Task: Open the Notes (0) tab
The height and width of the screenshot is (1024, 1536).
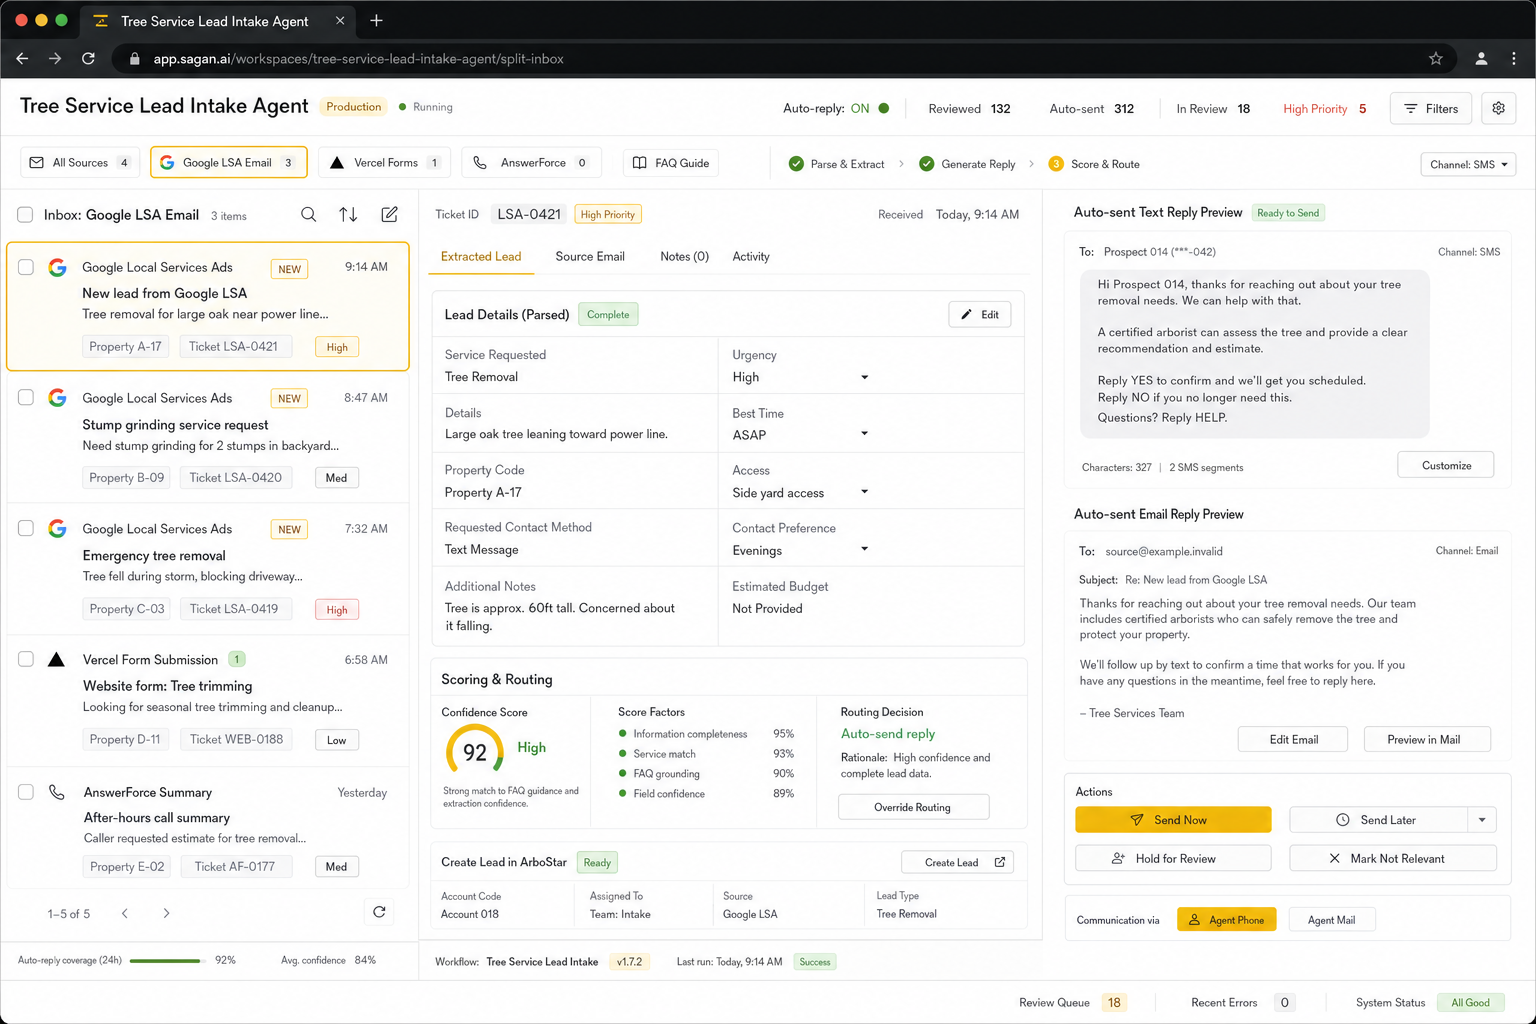Action: [684, 257]
